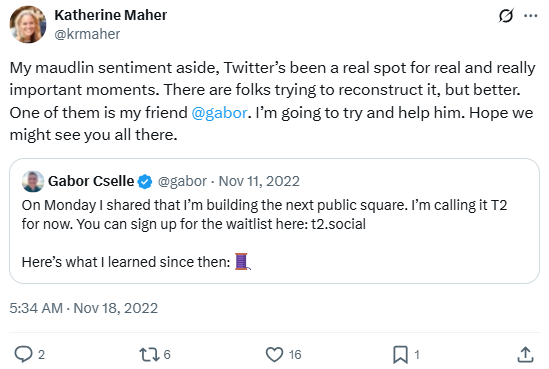Click the Grok slashed-circle icon
Image resolution: width=549 pixels, height=369 pixels.
click(x=506, y=15)
